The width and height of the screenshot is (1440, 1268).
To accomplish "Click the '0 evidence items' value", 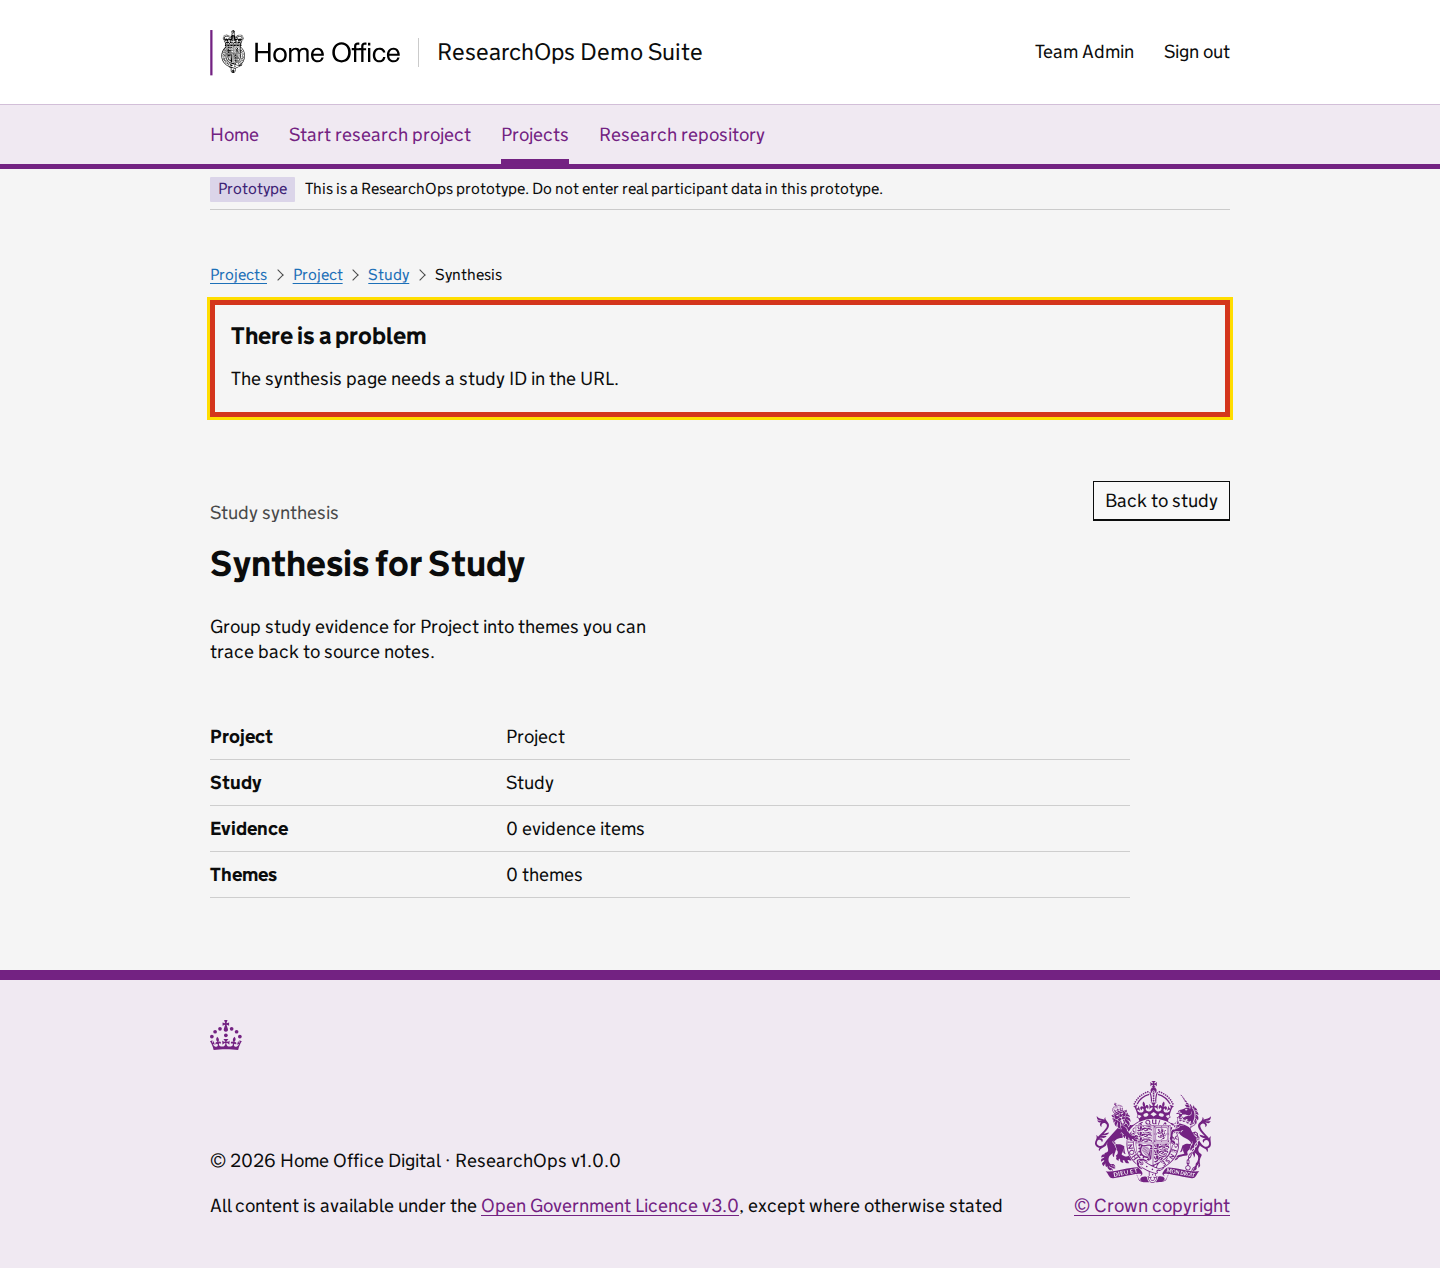I will tap(575, 829).
